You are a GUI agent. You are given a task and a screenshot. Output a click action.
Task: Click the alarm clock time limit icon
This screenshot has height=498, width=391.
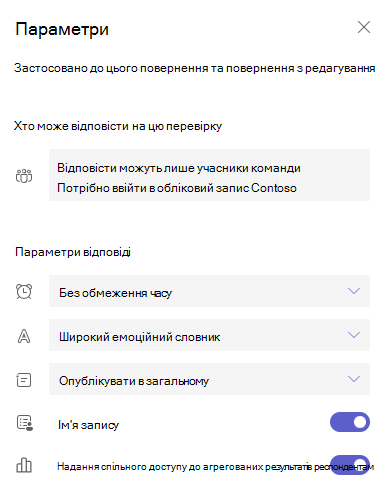pos(24,291)
